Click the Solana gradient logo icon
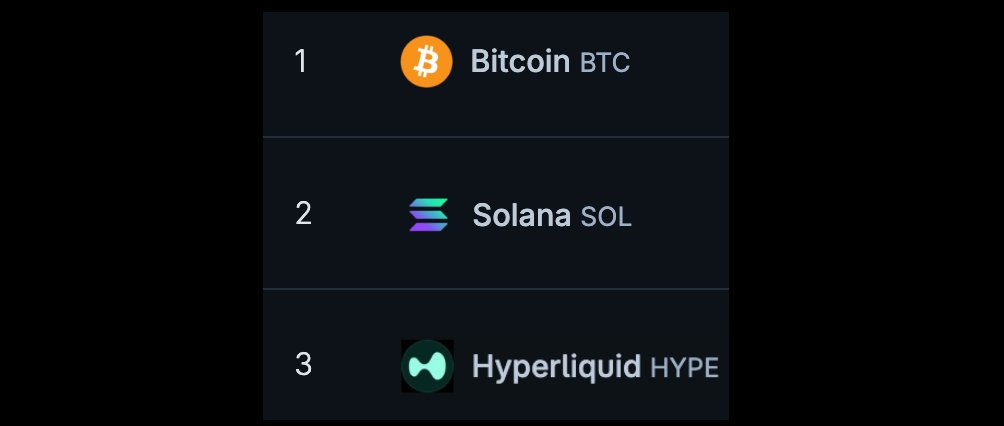Image resolution: width=1004 pixels, height=426 pixels. (x=428, y=215)
